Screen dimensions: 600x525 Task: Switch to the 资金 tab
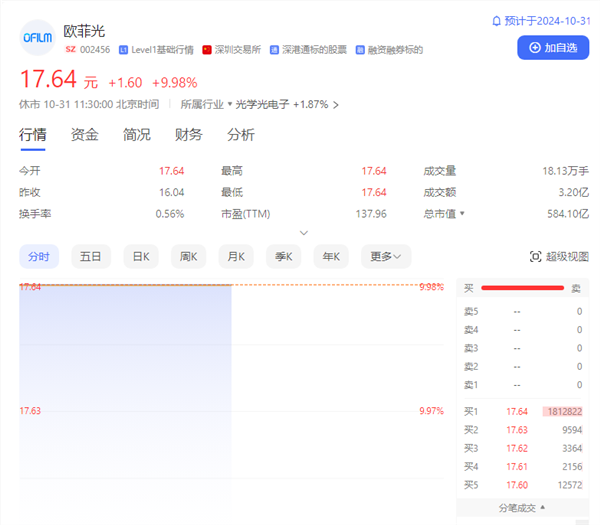click(85, 135)
